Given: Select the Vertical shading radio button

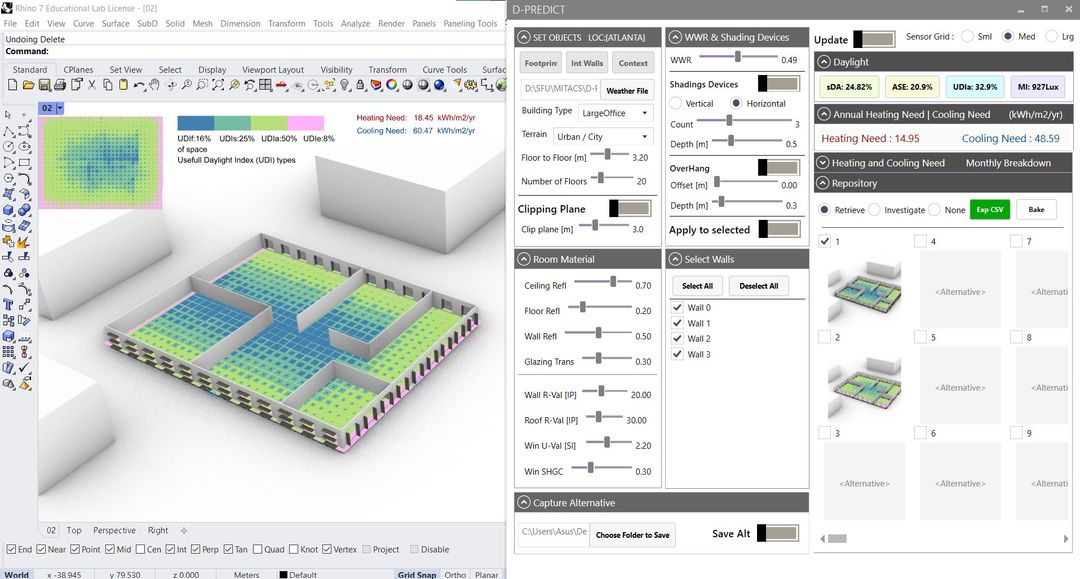Looking at the screenshot, I should [x=676, y=104].
